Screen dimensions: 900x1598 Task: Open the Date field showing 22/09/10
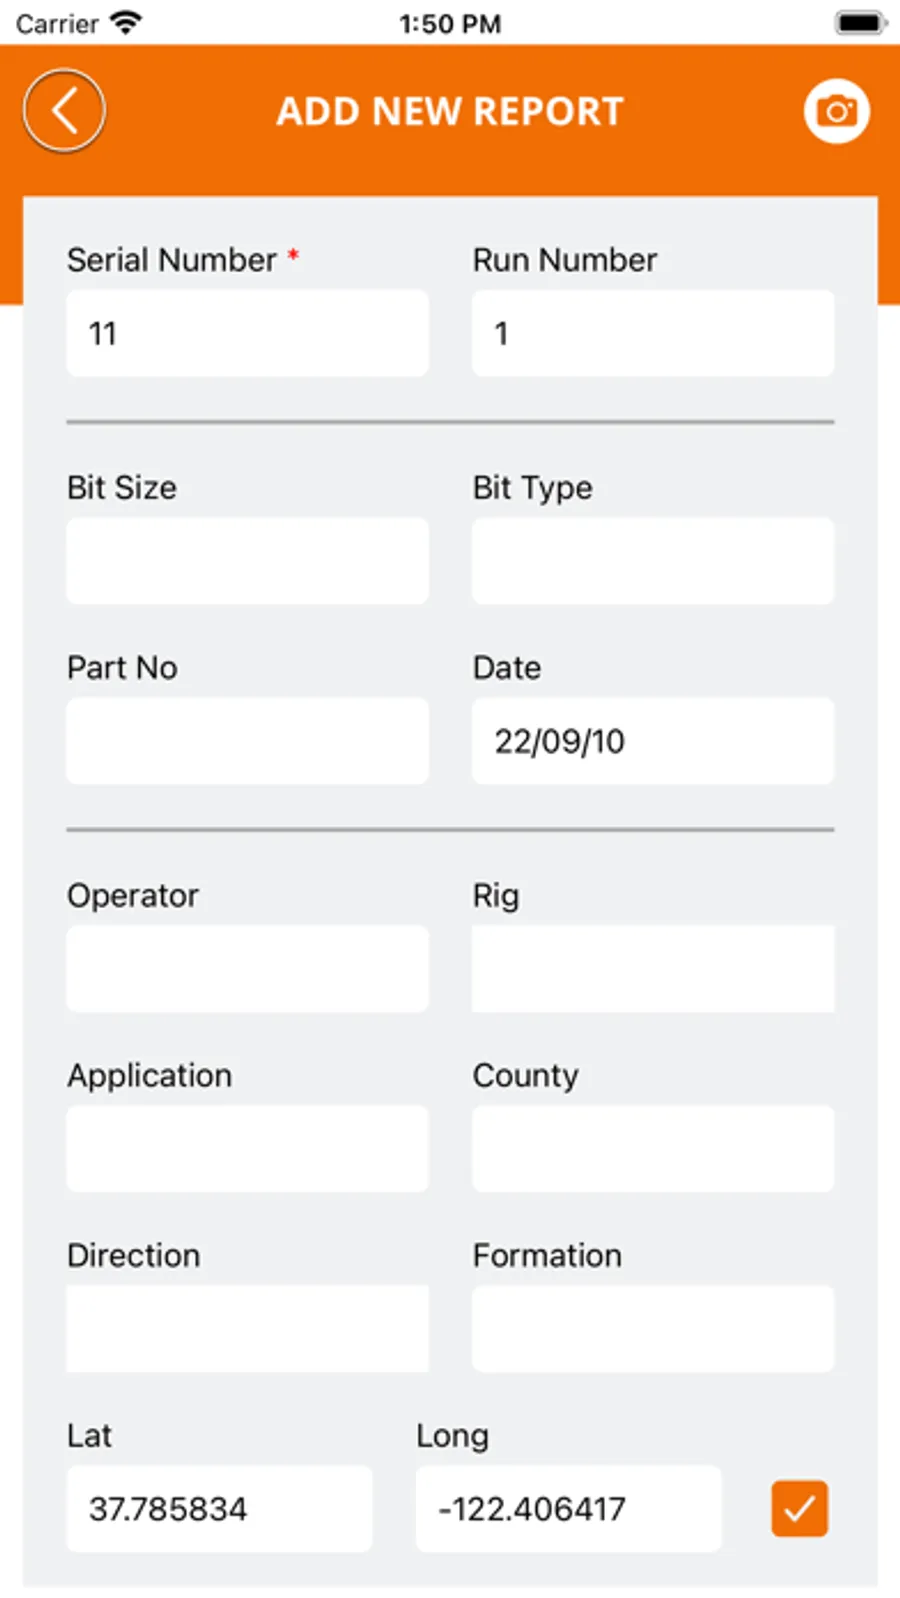coord(652,740)
